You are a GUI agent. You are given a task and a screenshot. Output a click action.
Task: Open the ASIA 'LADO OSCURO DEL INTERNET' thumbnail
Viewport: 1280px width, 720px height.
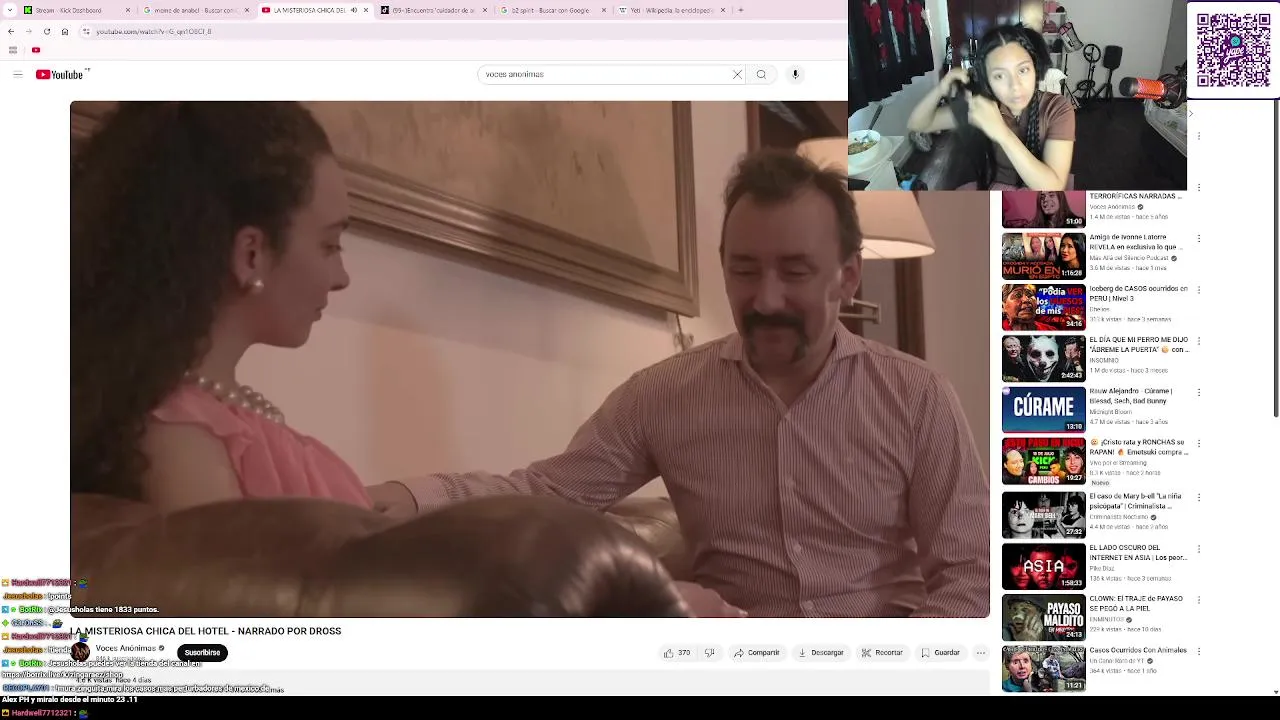1043,566
